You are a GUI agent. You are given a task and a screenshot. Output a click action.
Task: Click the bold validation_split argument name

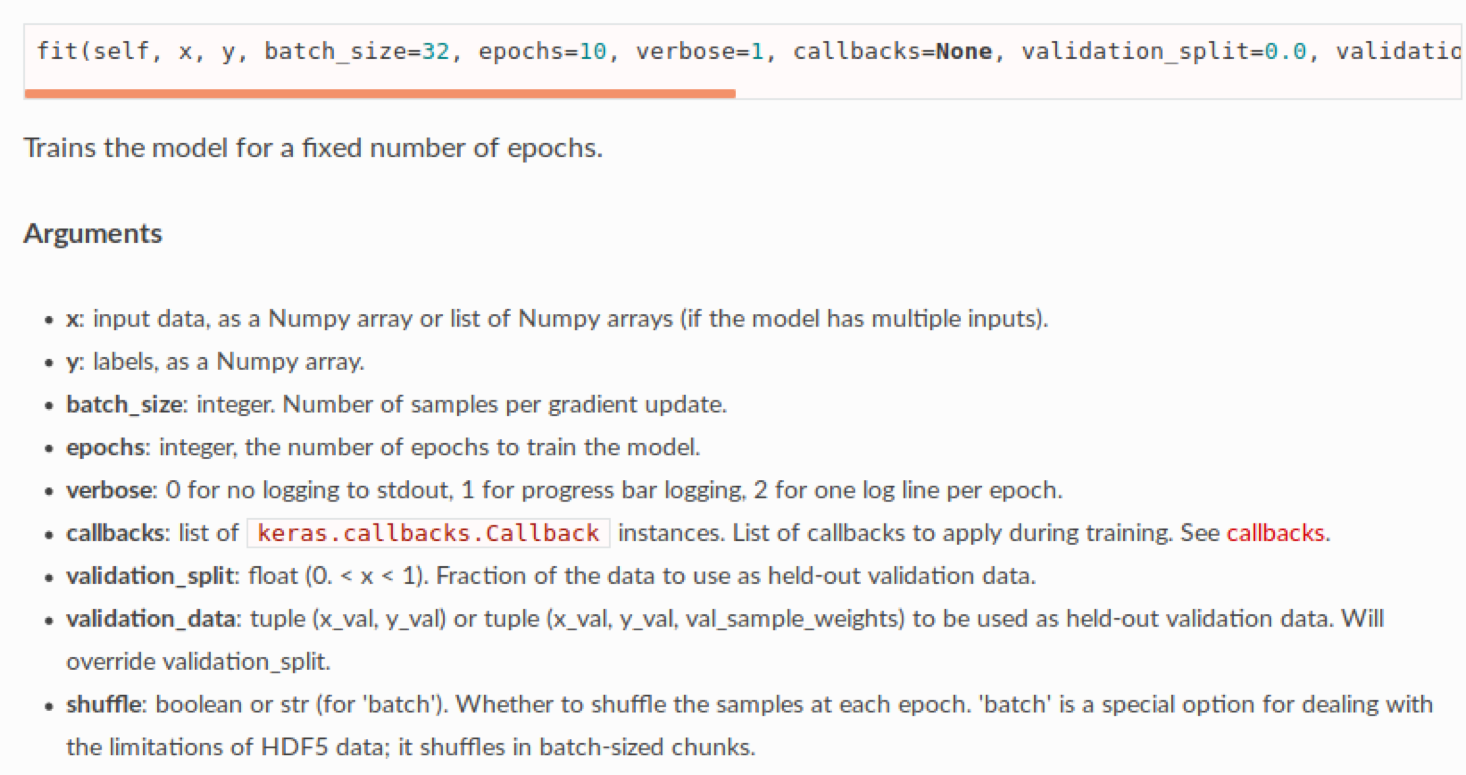pos(148,576)
